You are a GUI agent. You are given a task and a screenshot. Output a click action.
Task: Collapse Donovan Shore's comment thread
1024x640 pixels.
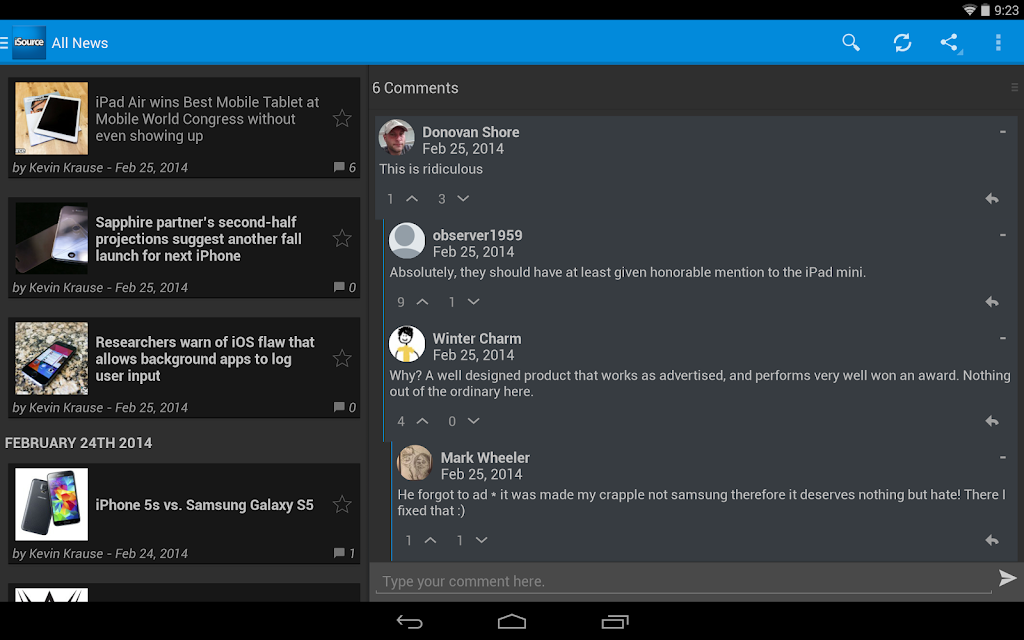point(1002,132)
